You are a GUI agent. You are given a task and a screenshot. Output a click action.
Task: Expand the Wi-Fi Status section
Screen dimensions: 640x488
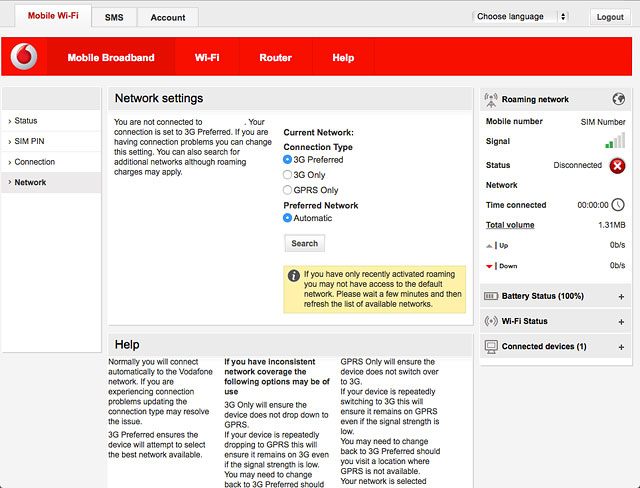pos(621,322)
